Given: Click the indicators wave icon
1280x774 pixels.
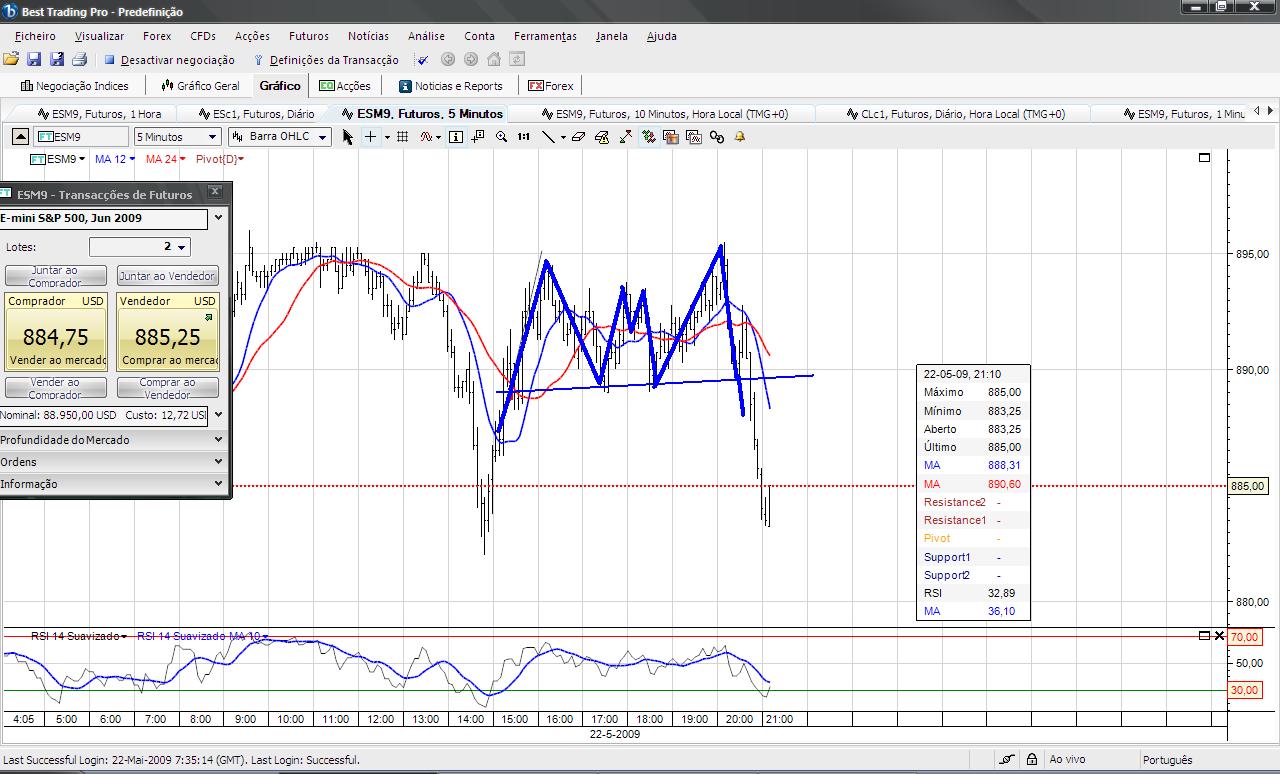Looking at the screenshot, I should (427, 137).
